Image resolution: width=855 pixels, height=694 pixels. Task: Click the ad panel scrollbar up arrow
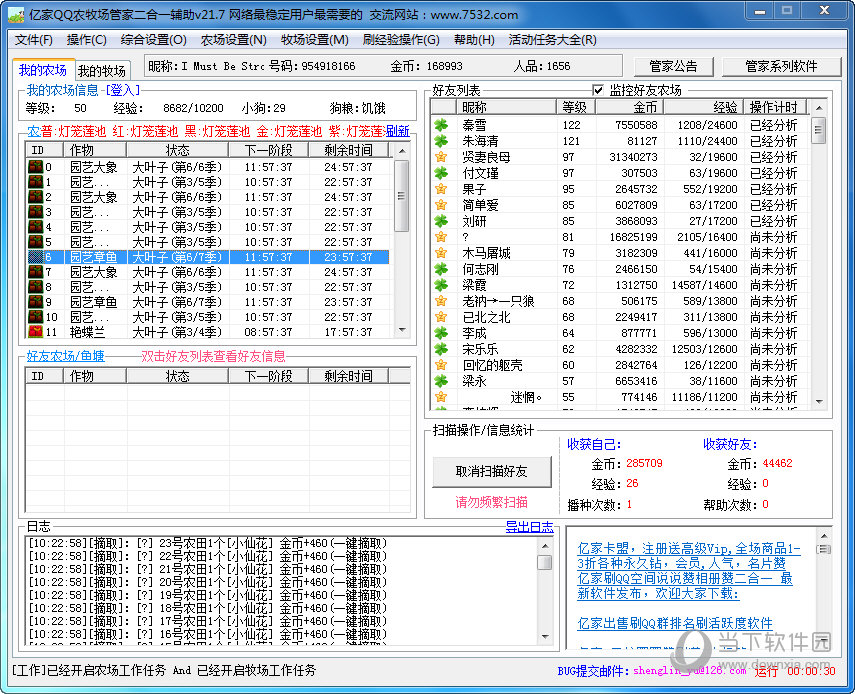pos(823,536)
